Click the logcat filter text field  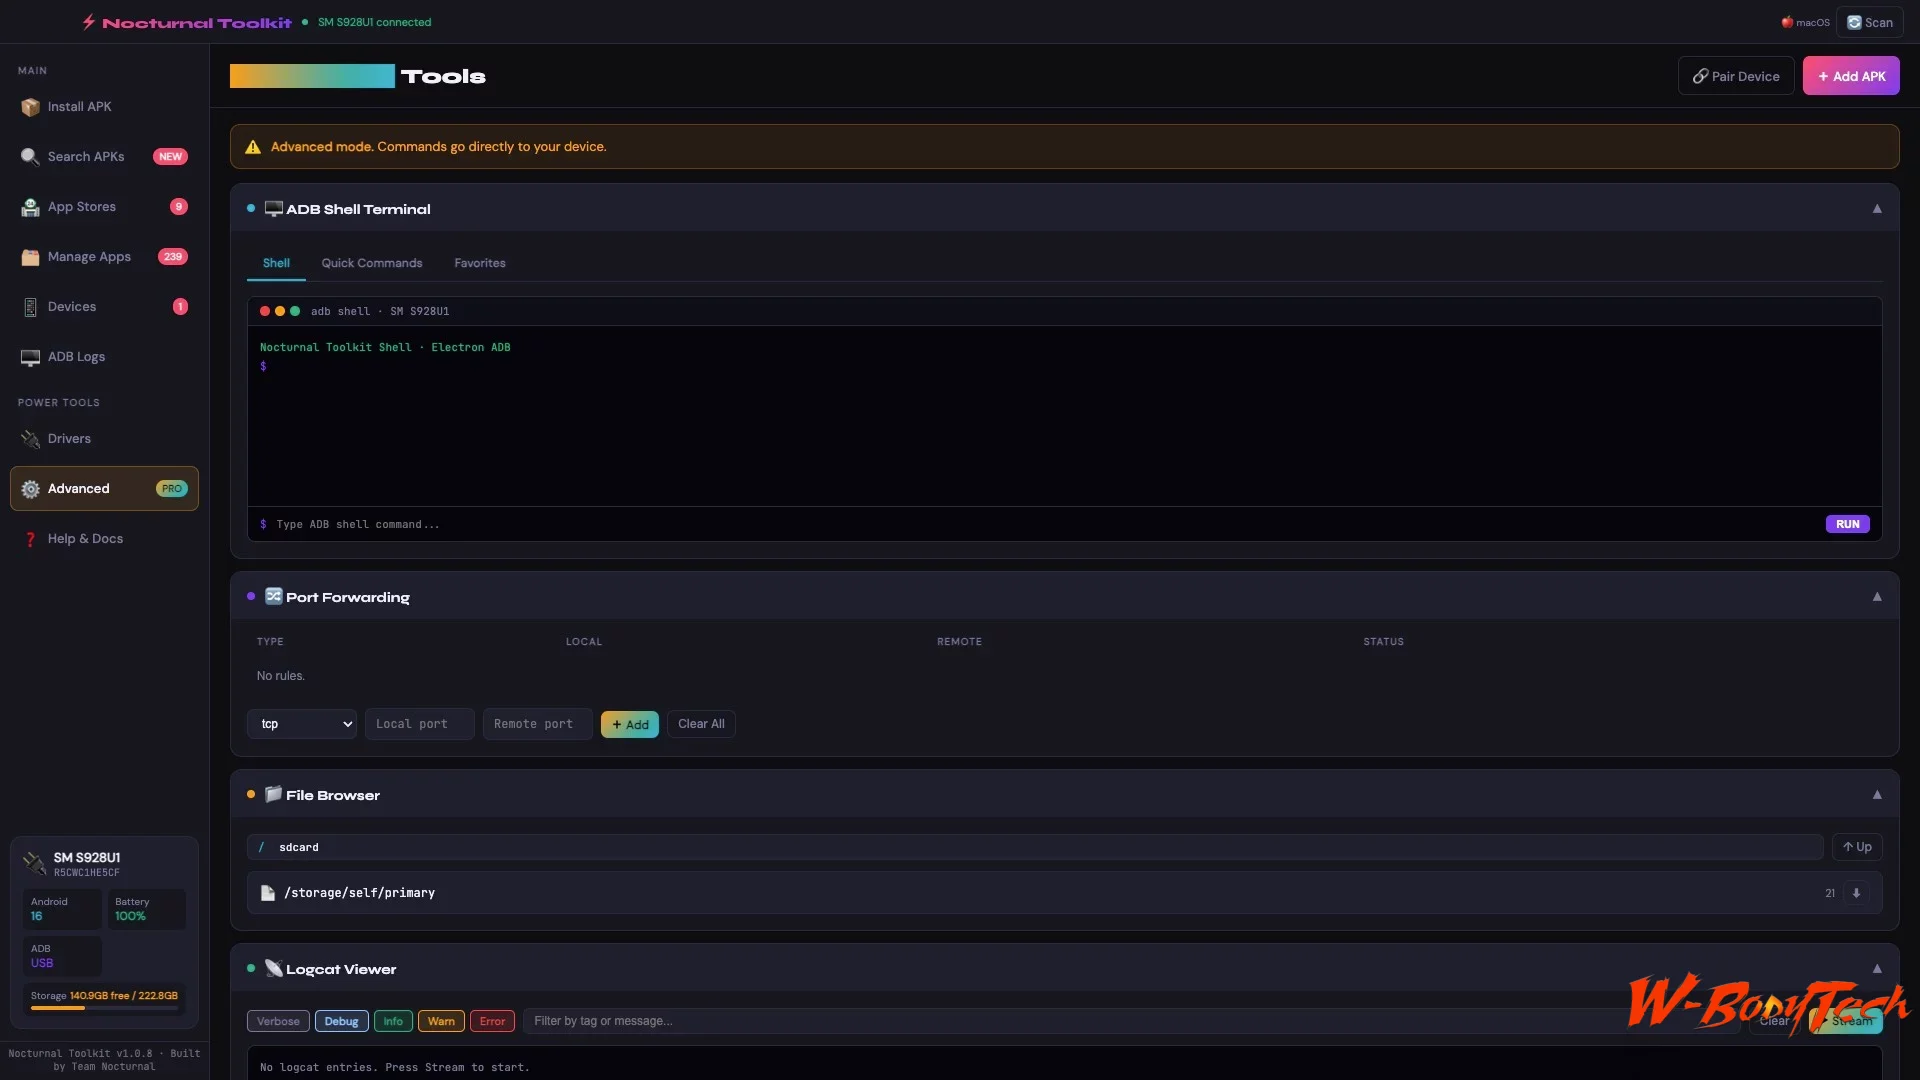1130,1021
